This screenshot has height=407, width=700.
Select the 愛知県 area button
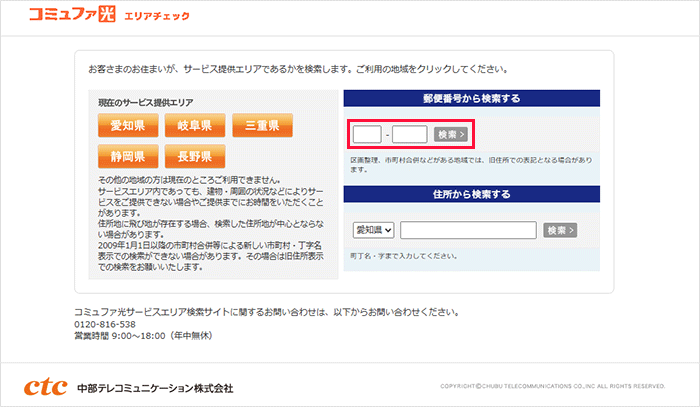pyautogui.click(x=128, y=126)
